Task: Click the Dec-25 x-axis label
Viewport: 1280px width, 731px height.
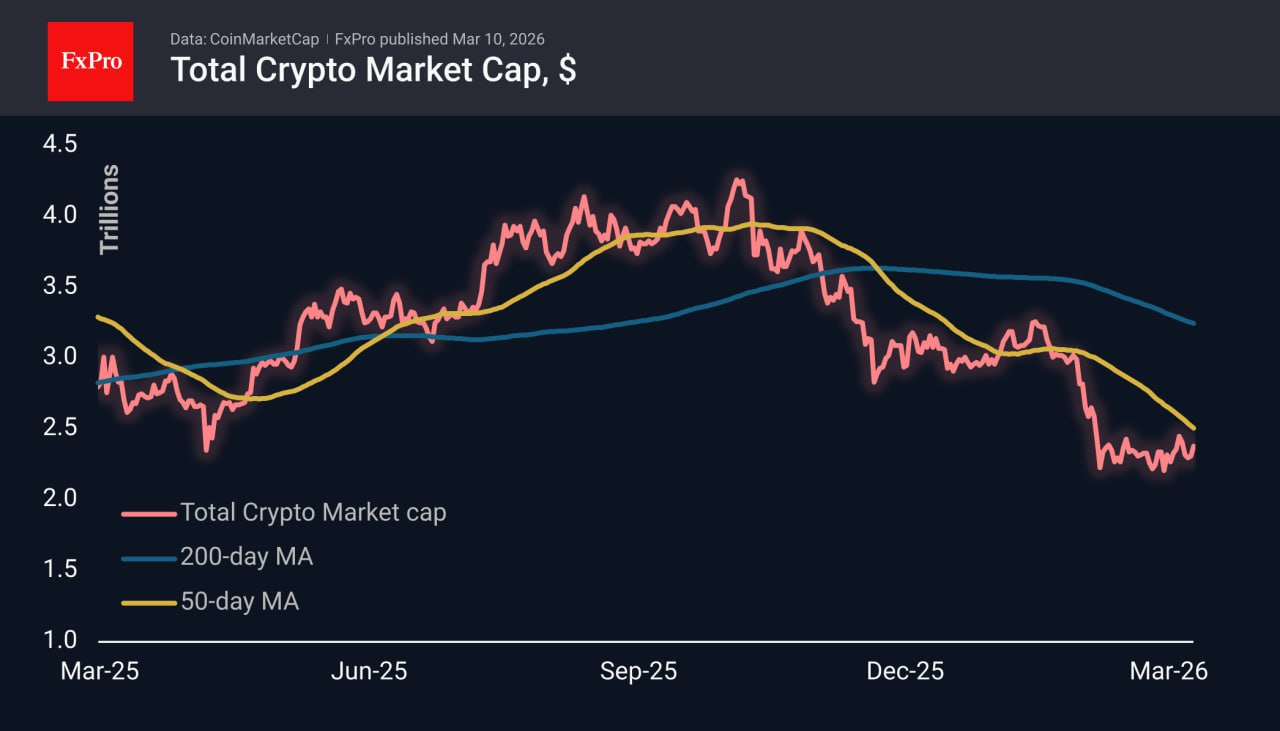Action: 905,672
